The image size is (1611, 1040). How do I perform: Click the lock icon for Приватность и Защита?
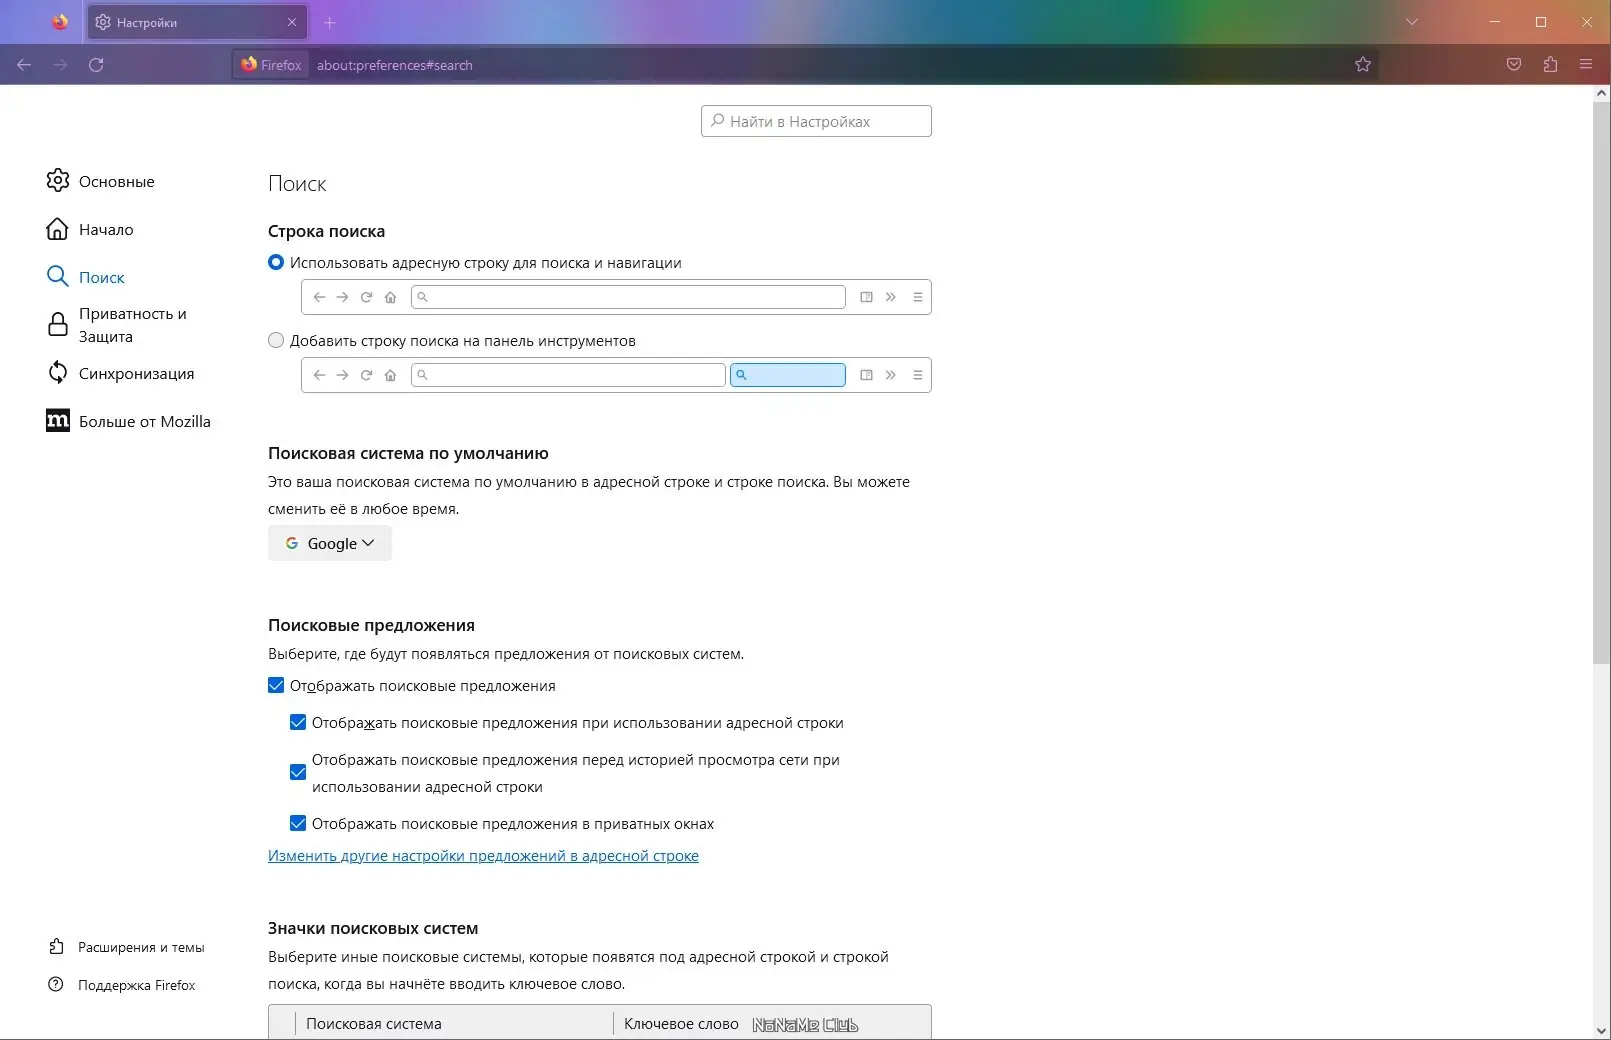click(x=58, y=325)
